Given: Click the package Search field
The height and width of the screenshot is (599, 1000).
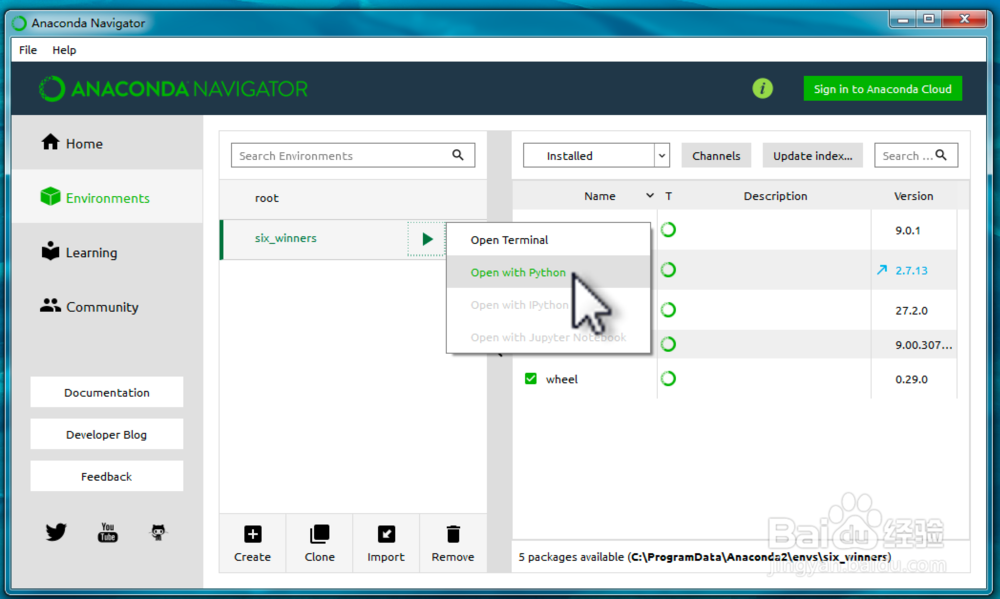Looking at the screenshot, I should pos(916,156).
